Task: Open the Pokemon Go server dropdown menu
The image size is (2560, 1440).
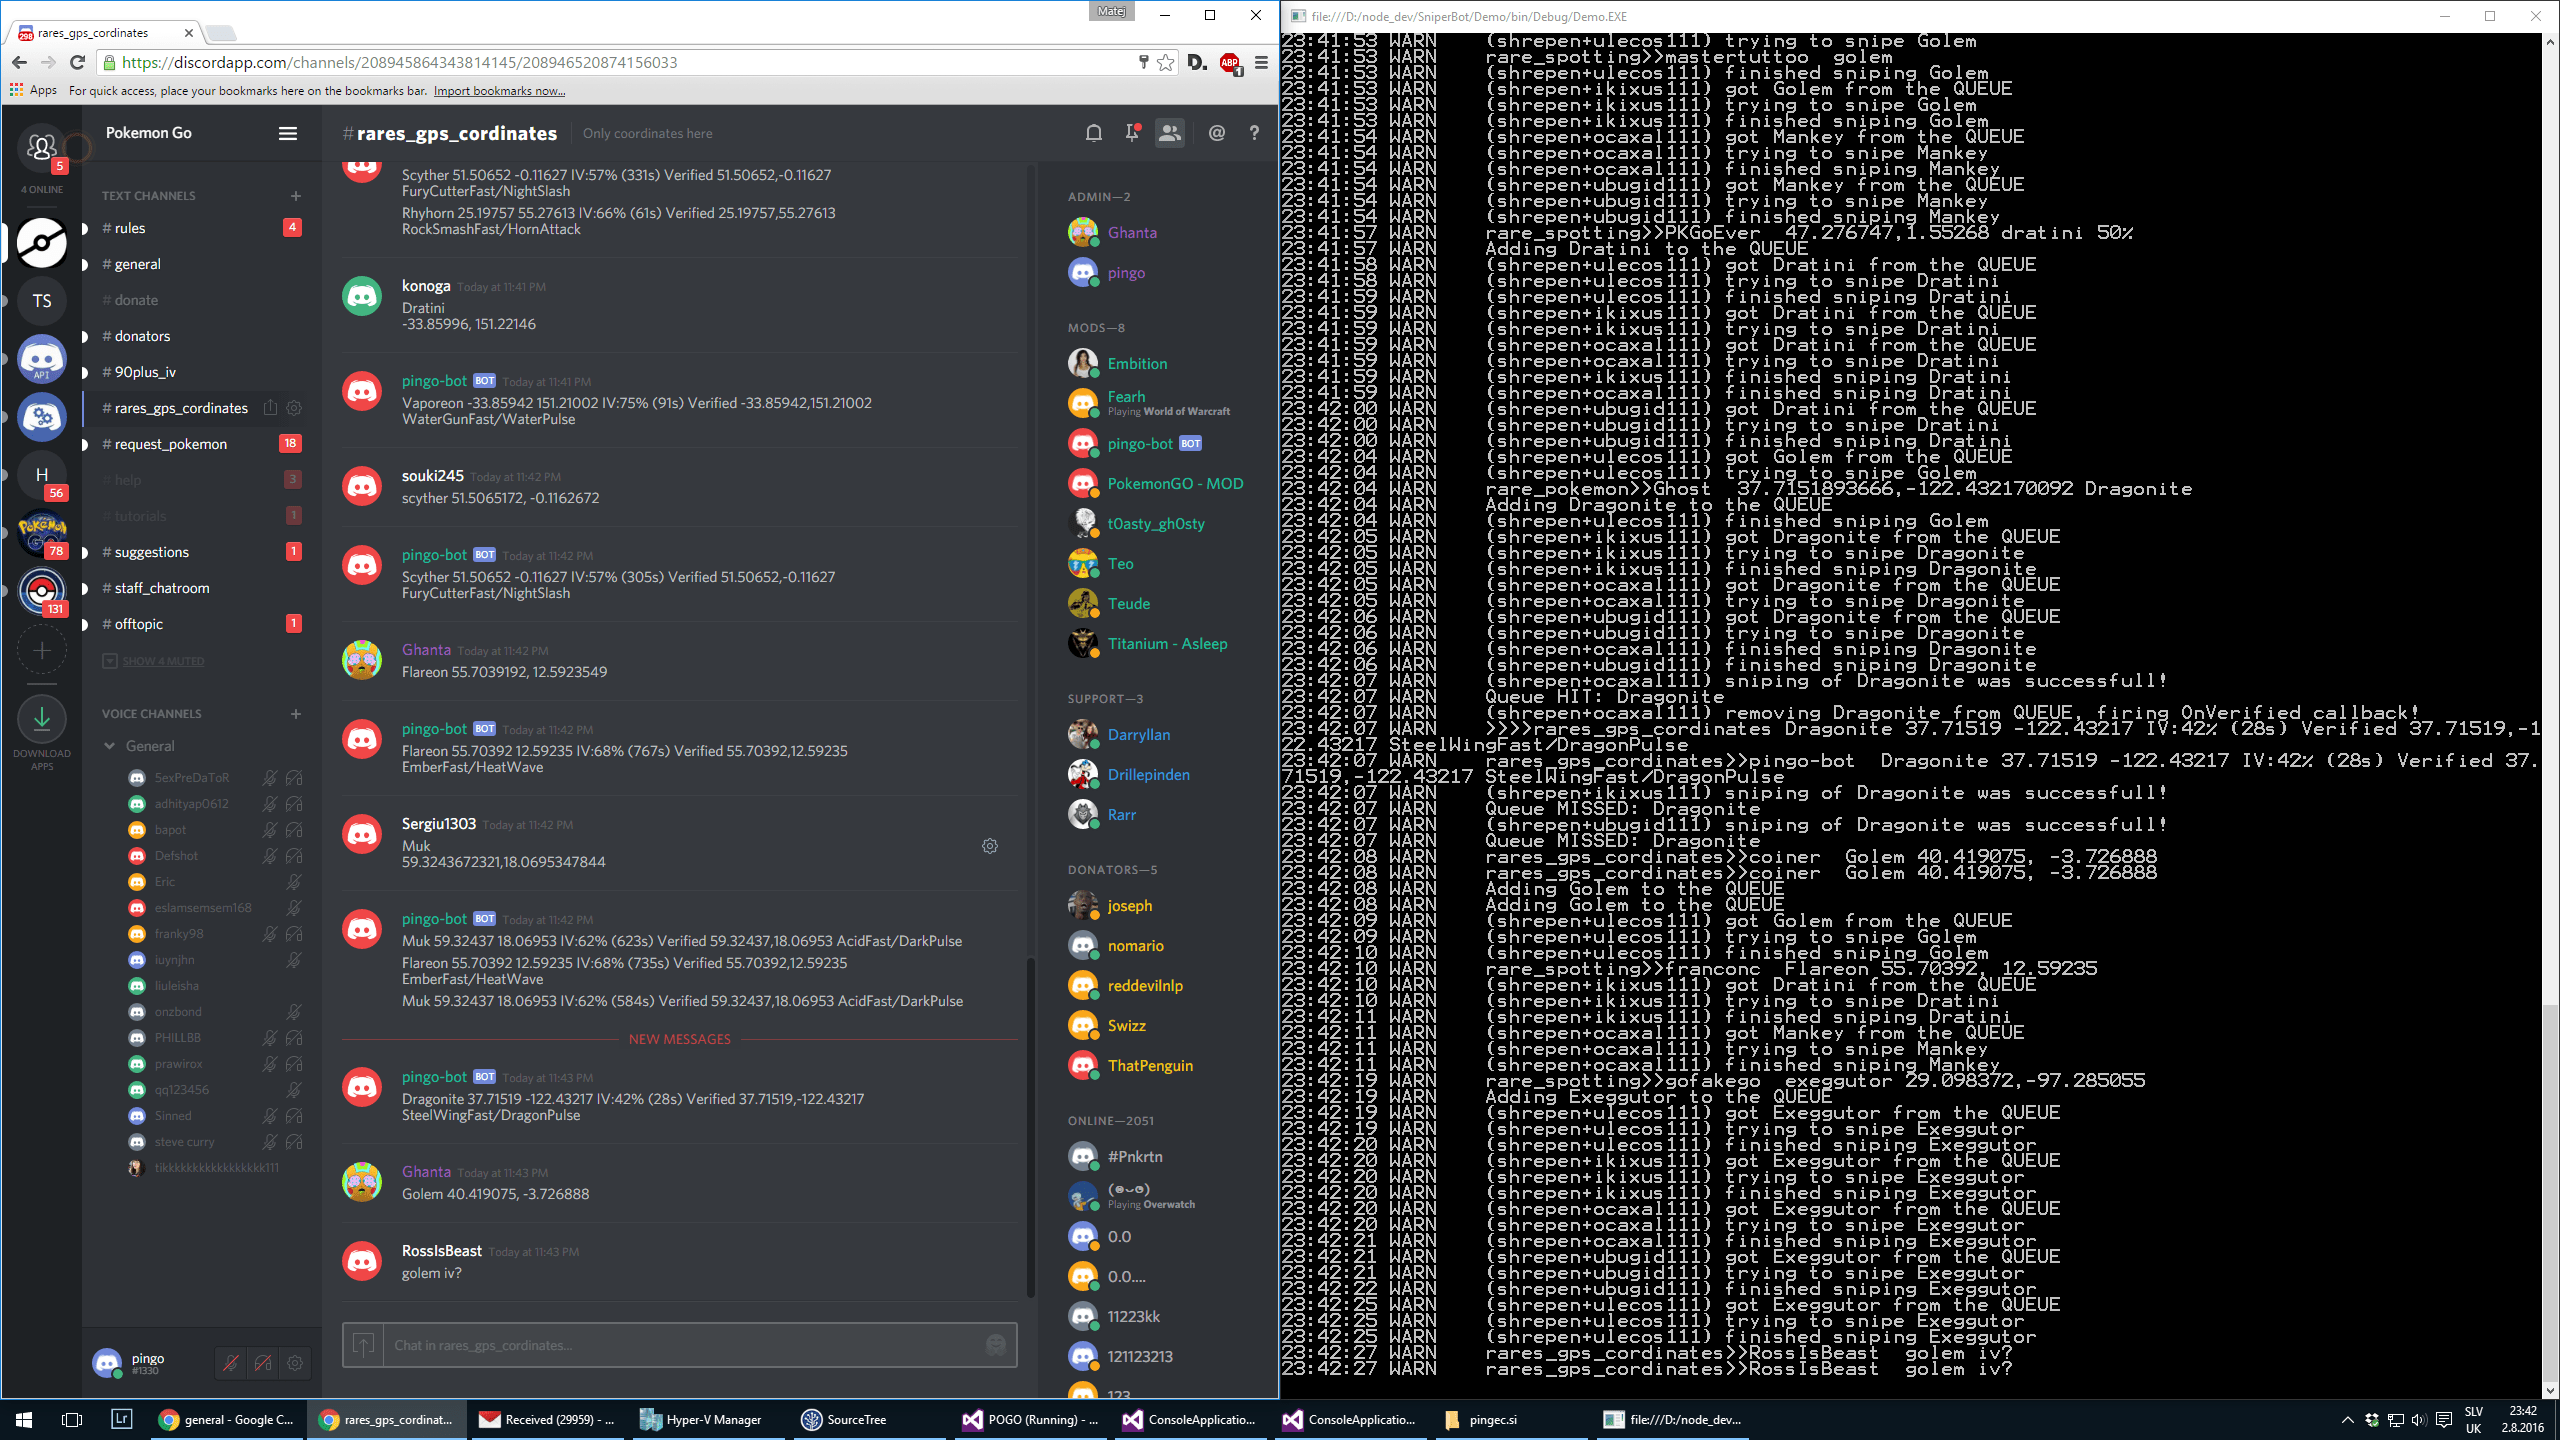Action: (x=287, y=133)
